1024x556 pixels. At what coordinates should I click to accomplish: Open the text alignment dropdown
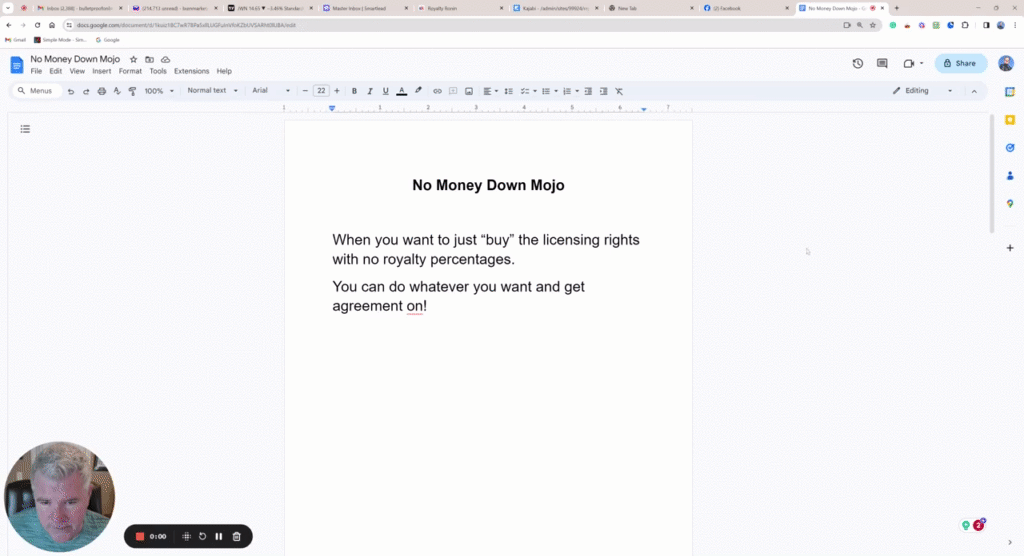[490, 91]
